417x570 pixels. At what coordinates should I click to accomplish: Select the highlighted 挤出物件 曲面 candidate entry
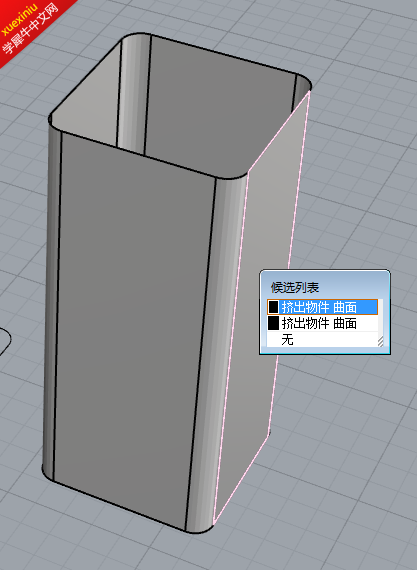click(x=323, y=307)
